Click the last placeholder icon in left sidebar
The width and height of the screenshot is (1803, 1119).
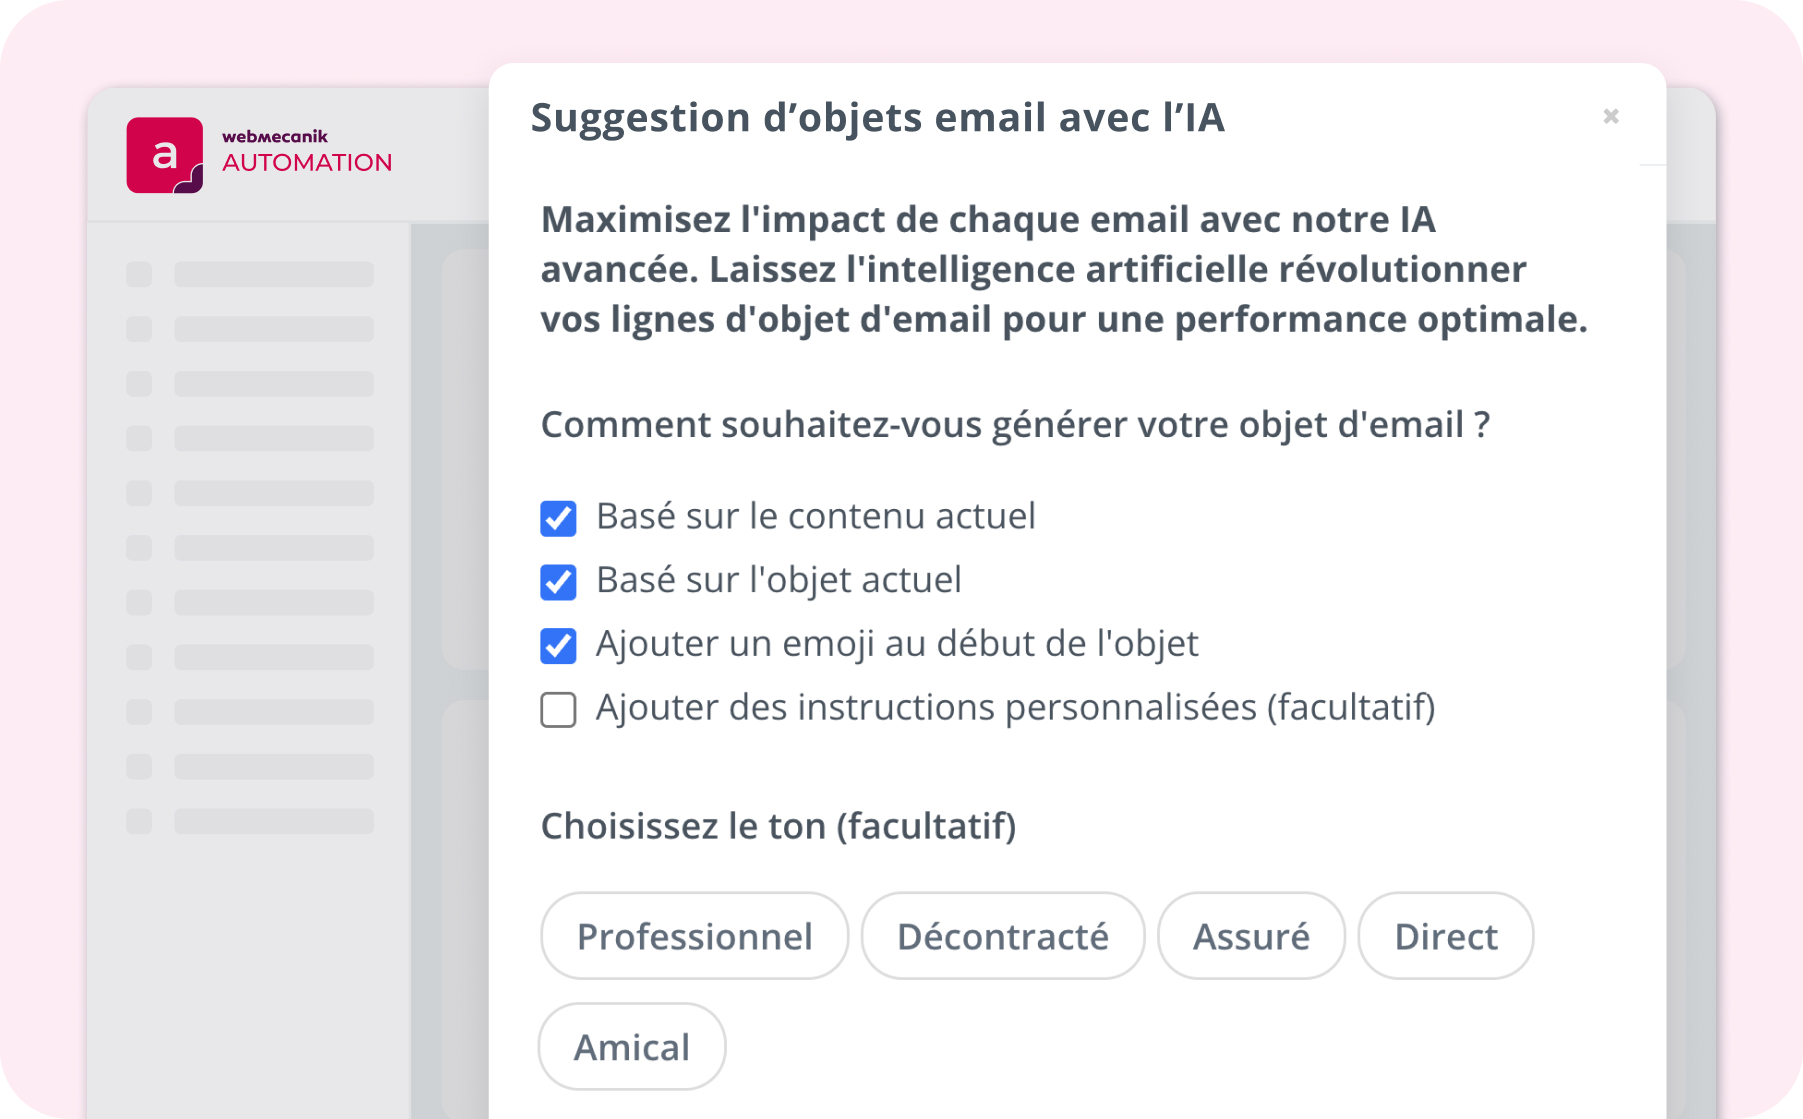click(139, 821)
